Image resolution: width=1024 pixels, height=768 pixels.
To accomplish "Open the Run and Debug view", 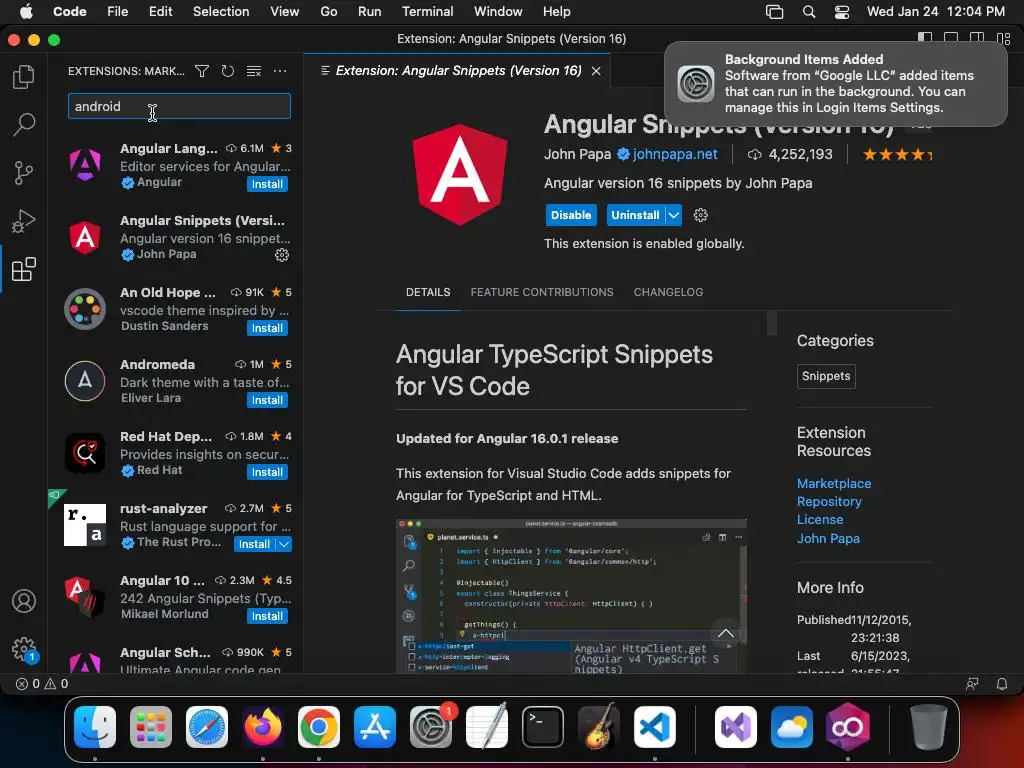I will (24, 221).
